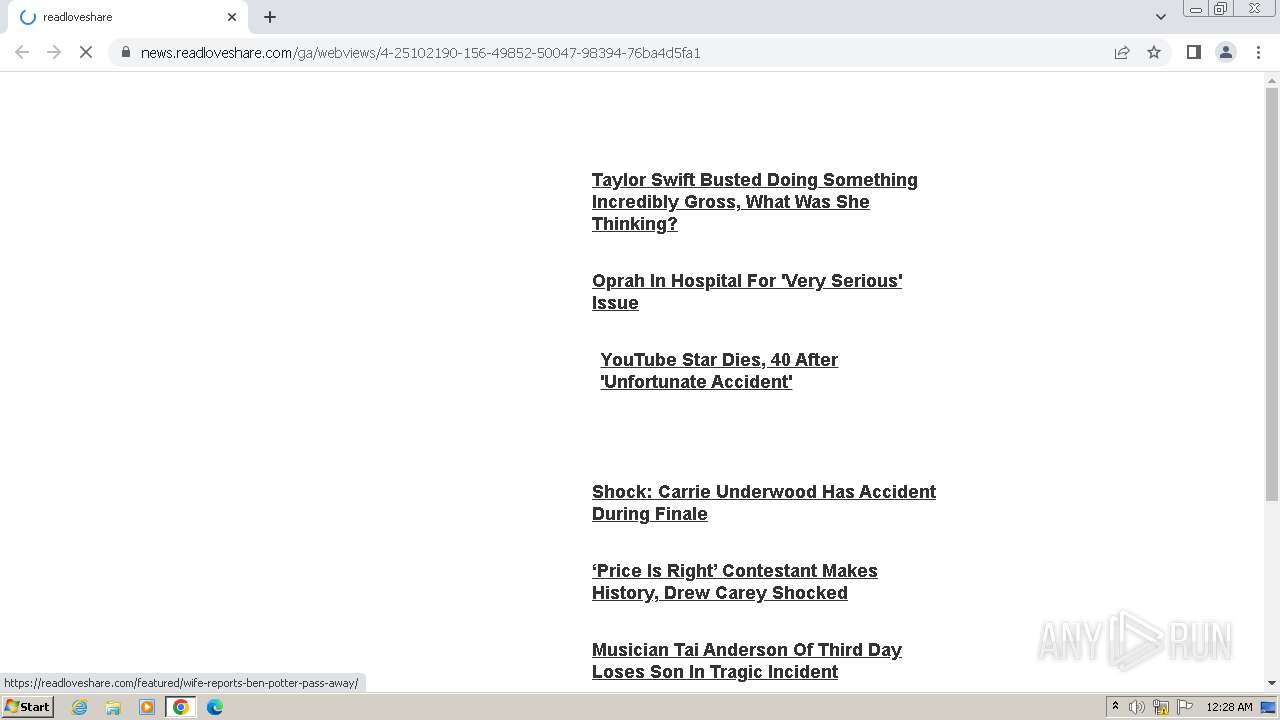Open Windows Start menu
The height and width of the screenshot is (720, 1280).
click(x=28, y=707)
